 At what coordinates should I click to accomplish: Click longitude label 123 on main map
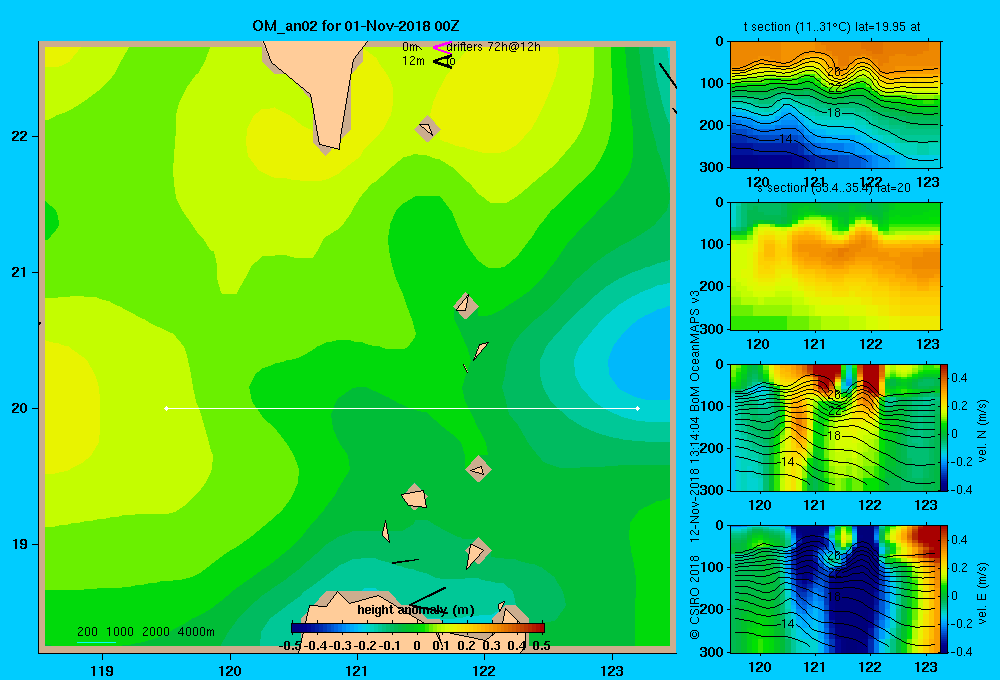click(612, 670)
